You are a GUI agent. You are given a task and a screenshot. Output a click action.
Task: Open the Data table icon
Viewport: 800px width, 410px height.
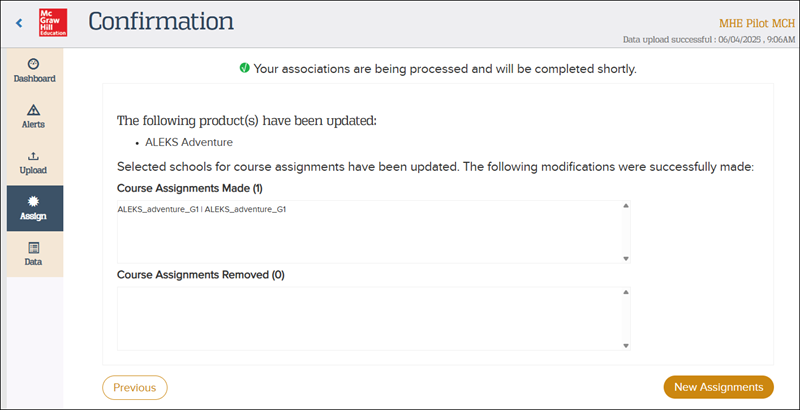click(34, 247)
